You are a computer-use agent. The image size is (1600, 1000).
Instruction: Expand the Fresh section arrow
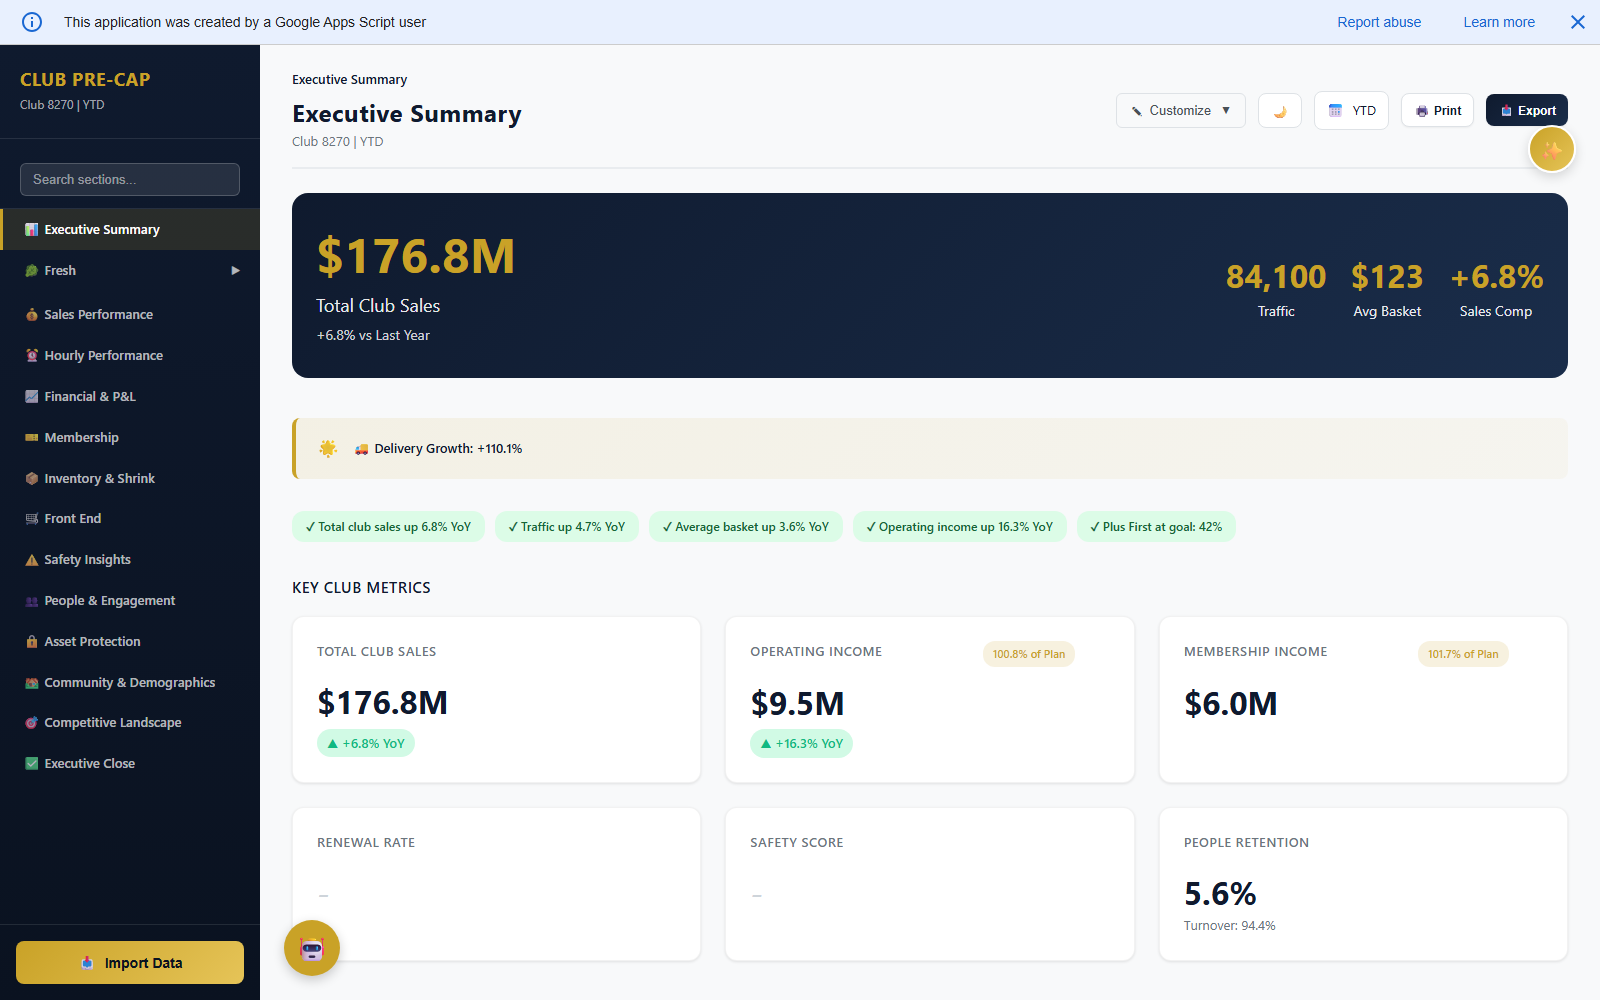236,271
